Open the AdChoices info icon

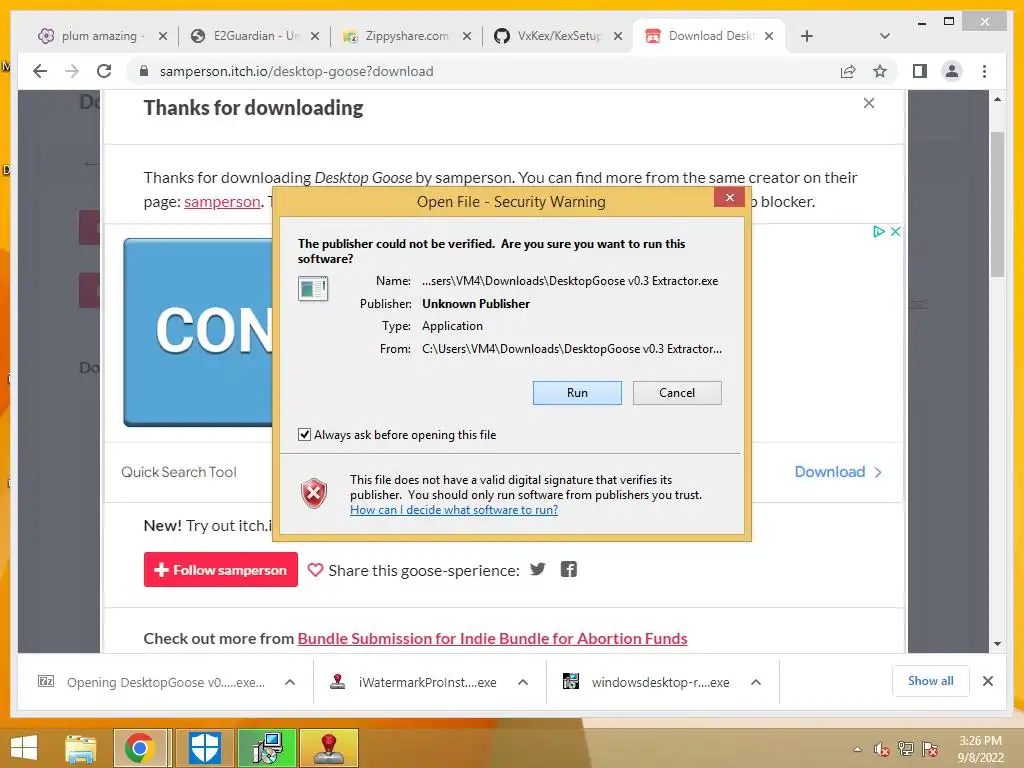pyautogui.click(x=879, y=231)
